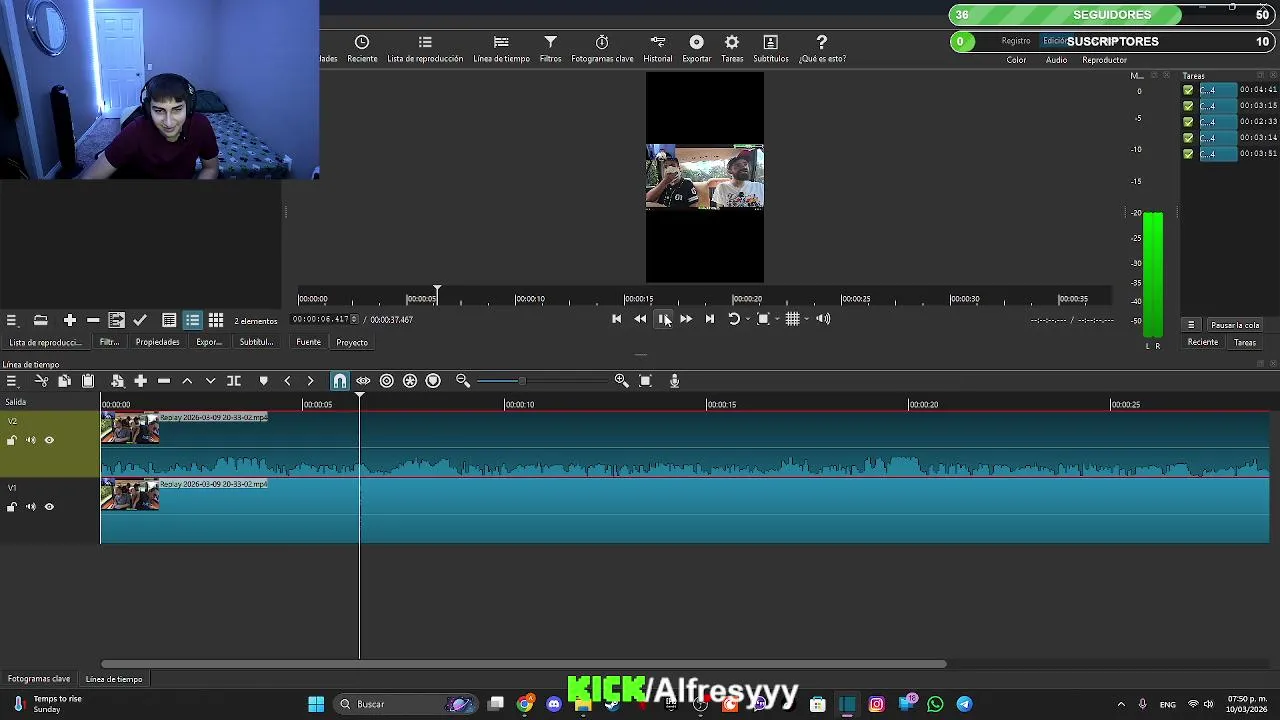Record audio with the microphone icon
The height and width of the screenshot is (720, 1280).
[x=675, y=381]
